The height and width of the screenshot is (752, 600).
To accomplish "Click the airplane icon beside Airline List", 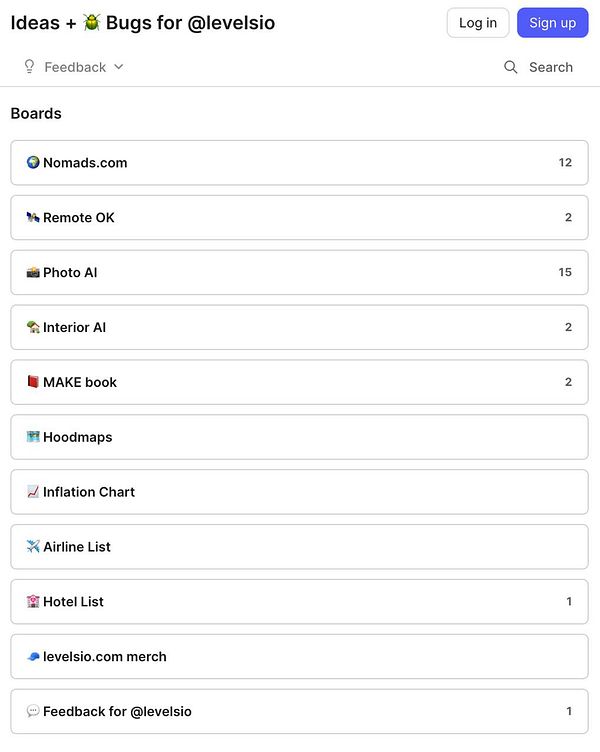I will (x=33, y=547).
